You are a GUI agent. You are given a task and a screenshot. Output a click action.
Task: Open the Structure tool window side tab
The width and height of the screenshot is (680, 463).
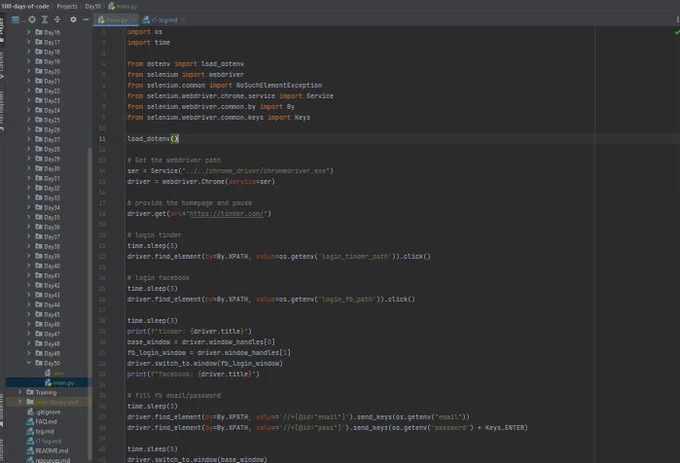coord(2,449)
